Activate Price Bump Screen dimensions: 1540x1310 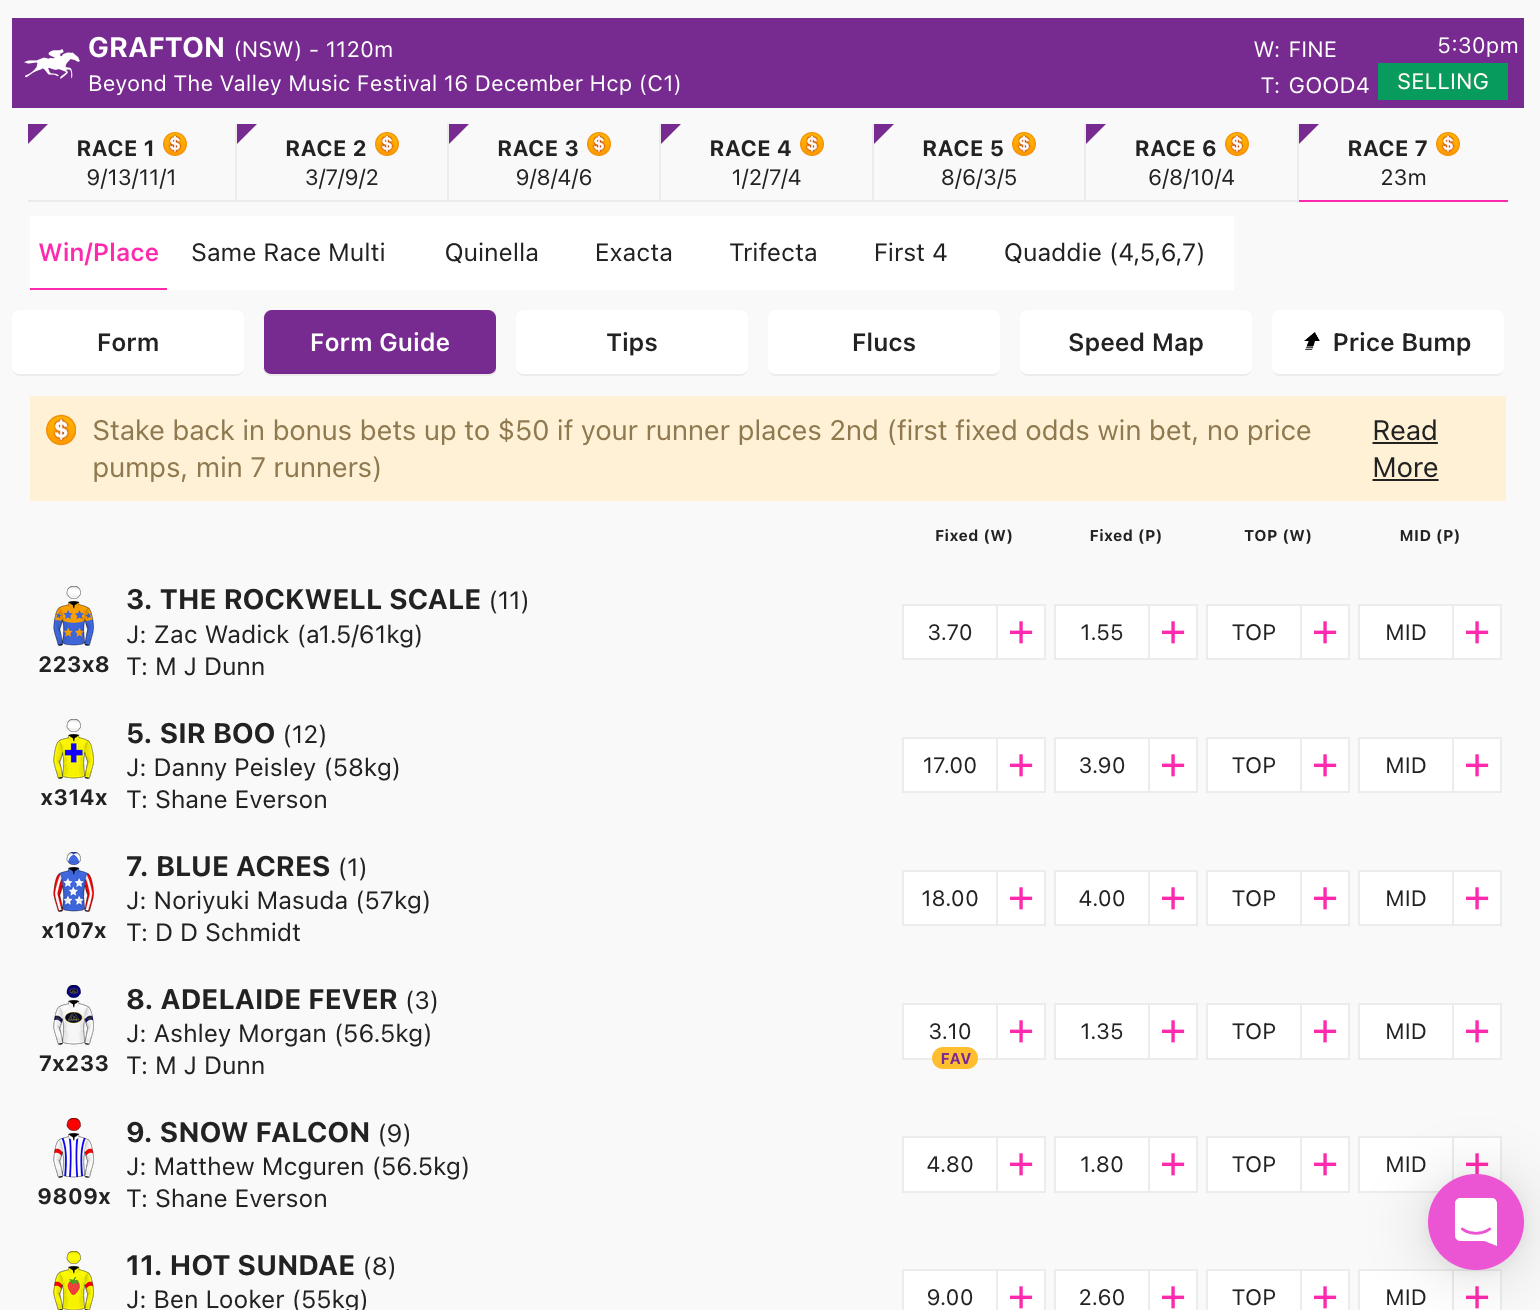point(1388,342)
